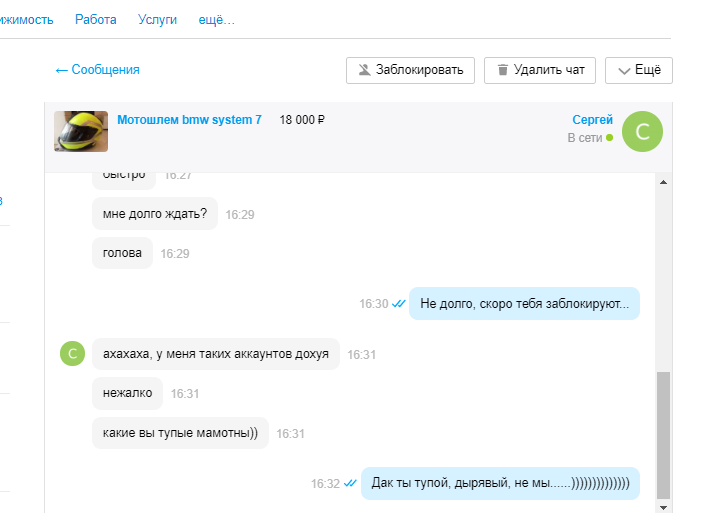Click the scrollbar up arrow in chat

coord(662,183)
